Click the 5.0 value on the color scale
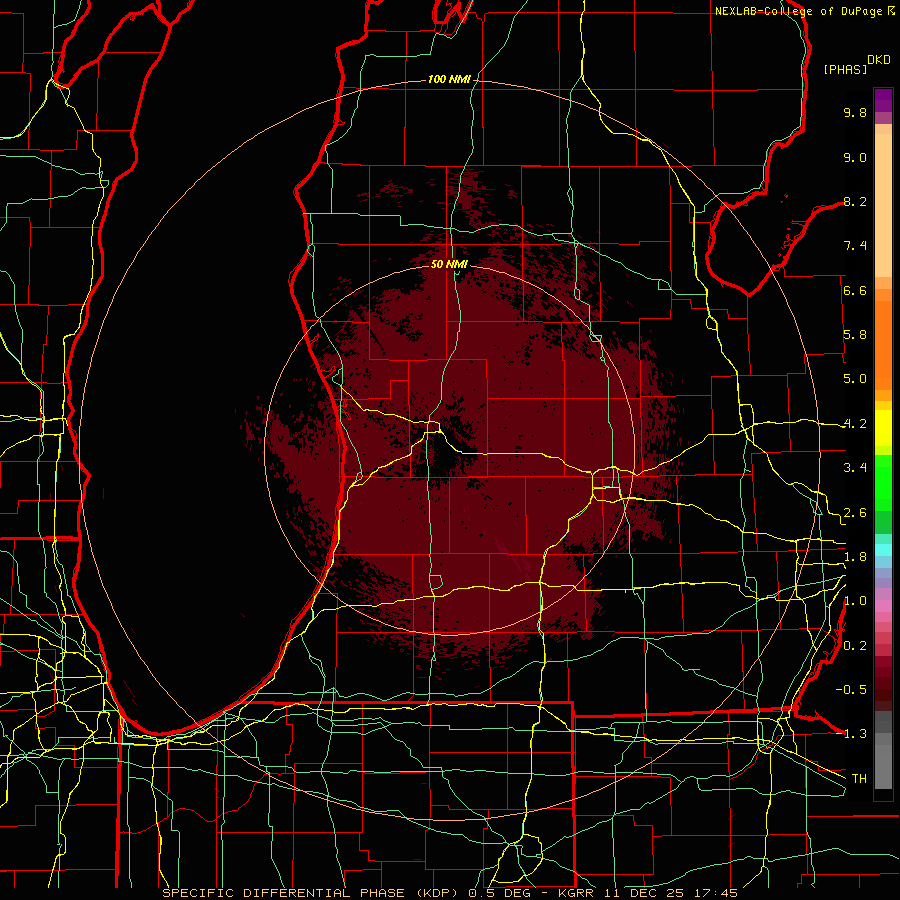 click(x=855, y=379)
